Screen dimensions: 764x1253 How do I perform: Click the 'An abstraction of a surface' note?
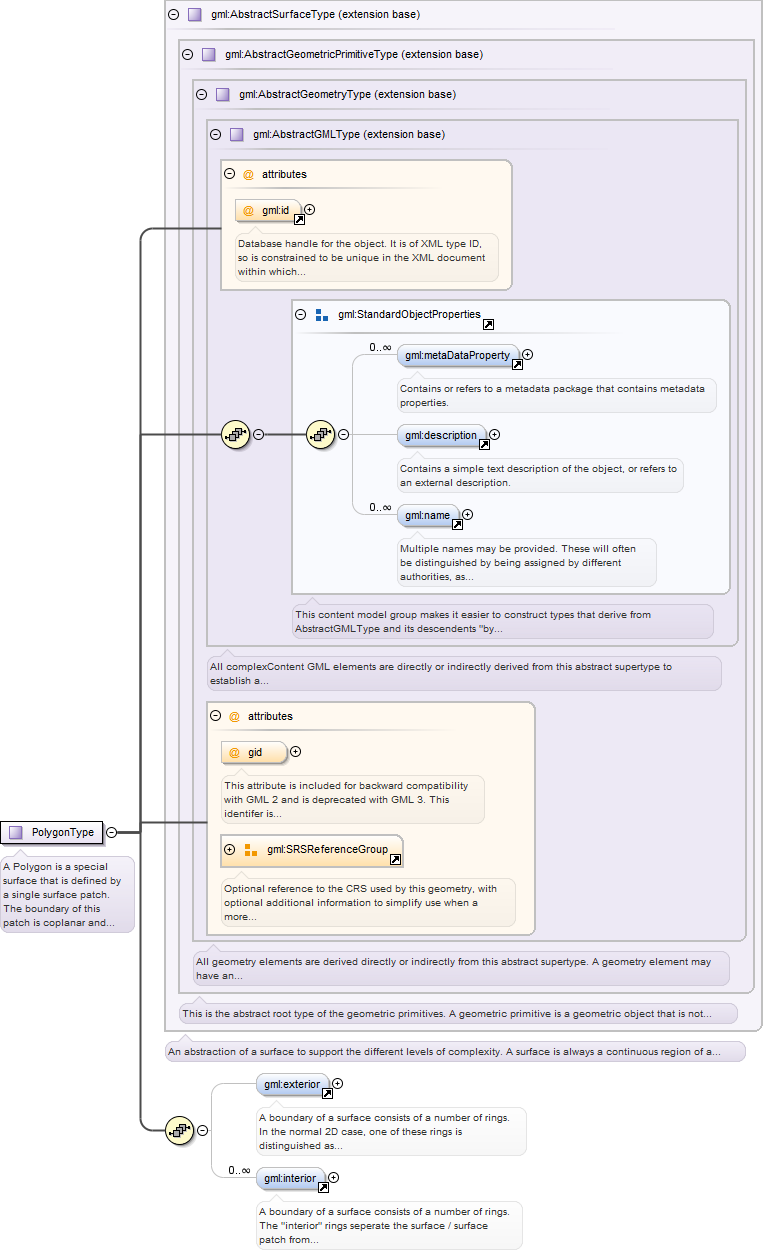(455, 1052)
